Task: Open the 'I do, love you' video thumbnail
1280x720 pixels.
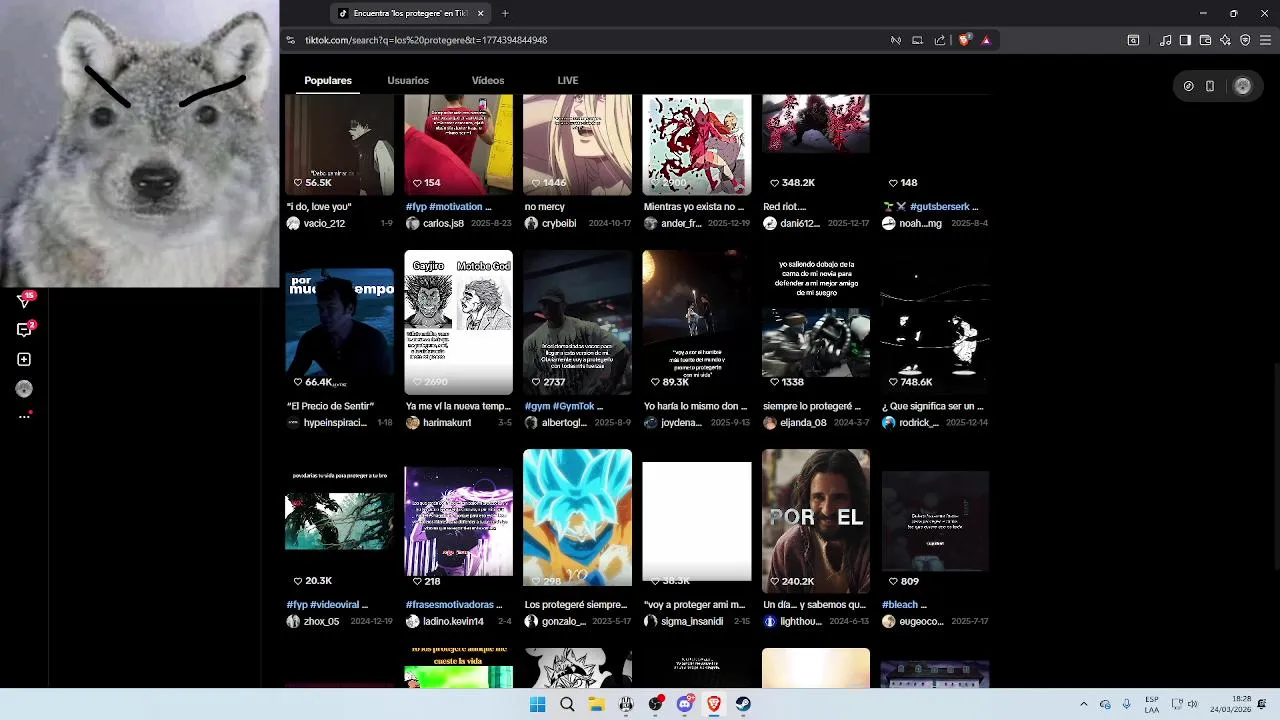Action: (x=339, y=145)
